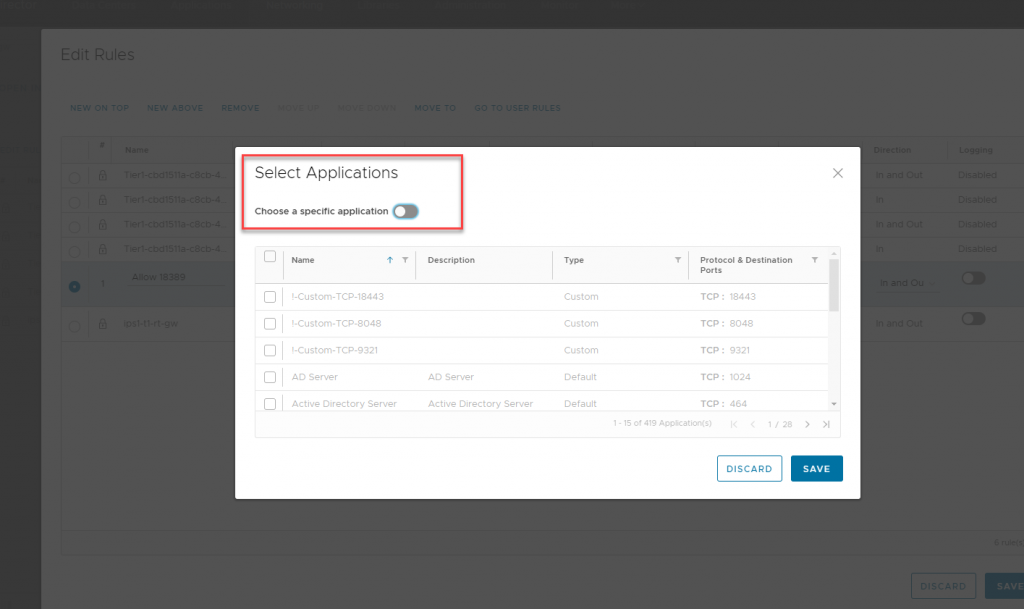Jump to the first applications page

(x=735, y=424)
